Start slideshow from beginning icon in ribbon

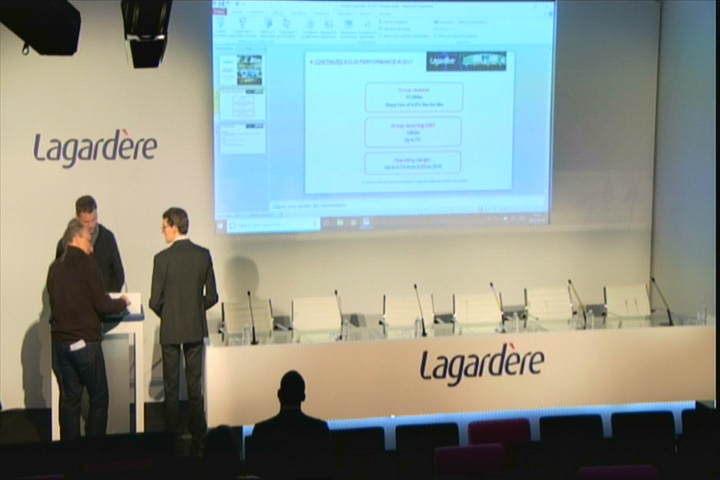[x=221, y=28]
